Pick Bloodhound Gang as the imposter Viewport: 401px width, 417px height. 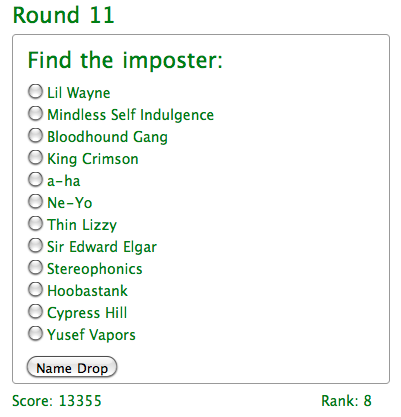point(35,135)
